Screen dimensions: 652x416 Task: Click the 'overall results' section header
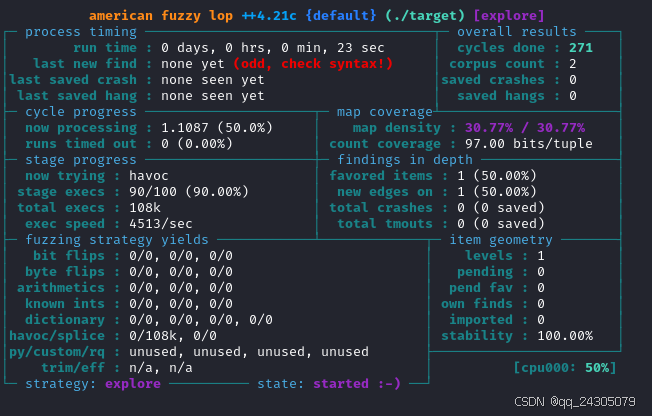click(517, 32)
